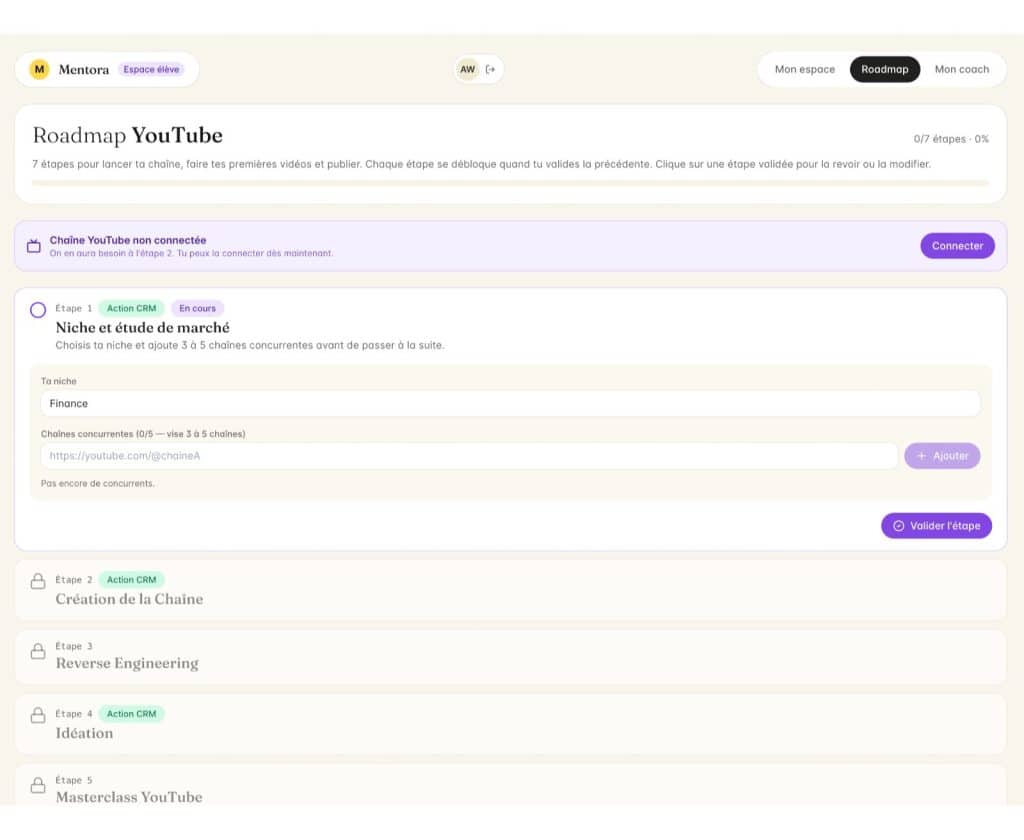Expand the Reverse Engineering step
This screenshot has height=840, width=1024.
click(x=510, y=656)
